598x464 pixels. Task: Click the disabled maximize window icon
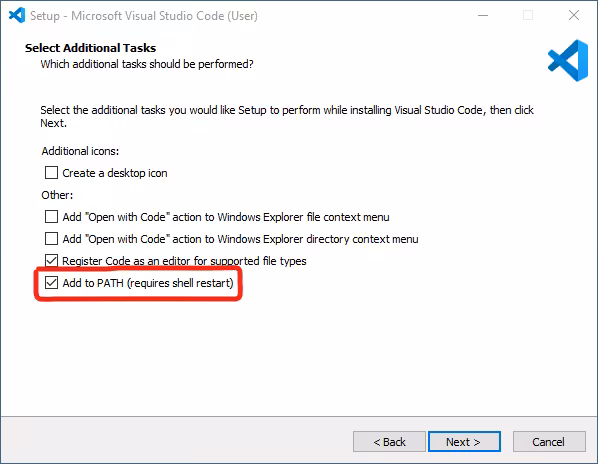[x=528, y=15]
